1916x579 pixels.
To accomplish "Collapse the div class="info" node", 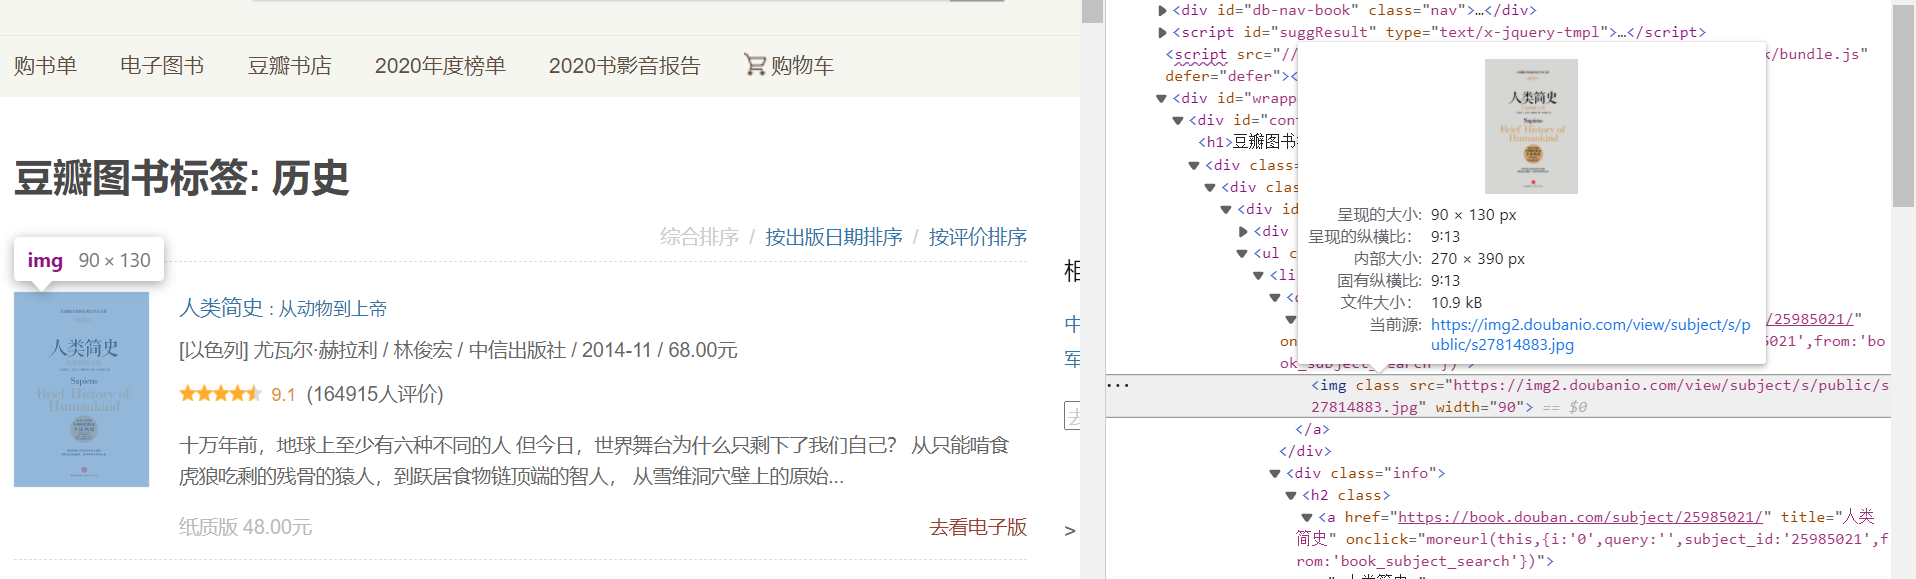I will pyautogui.click(x=1275, y=474).
